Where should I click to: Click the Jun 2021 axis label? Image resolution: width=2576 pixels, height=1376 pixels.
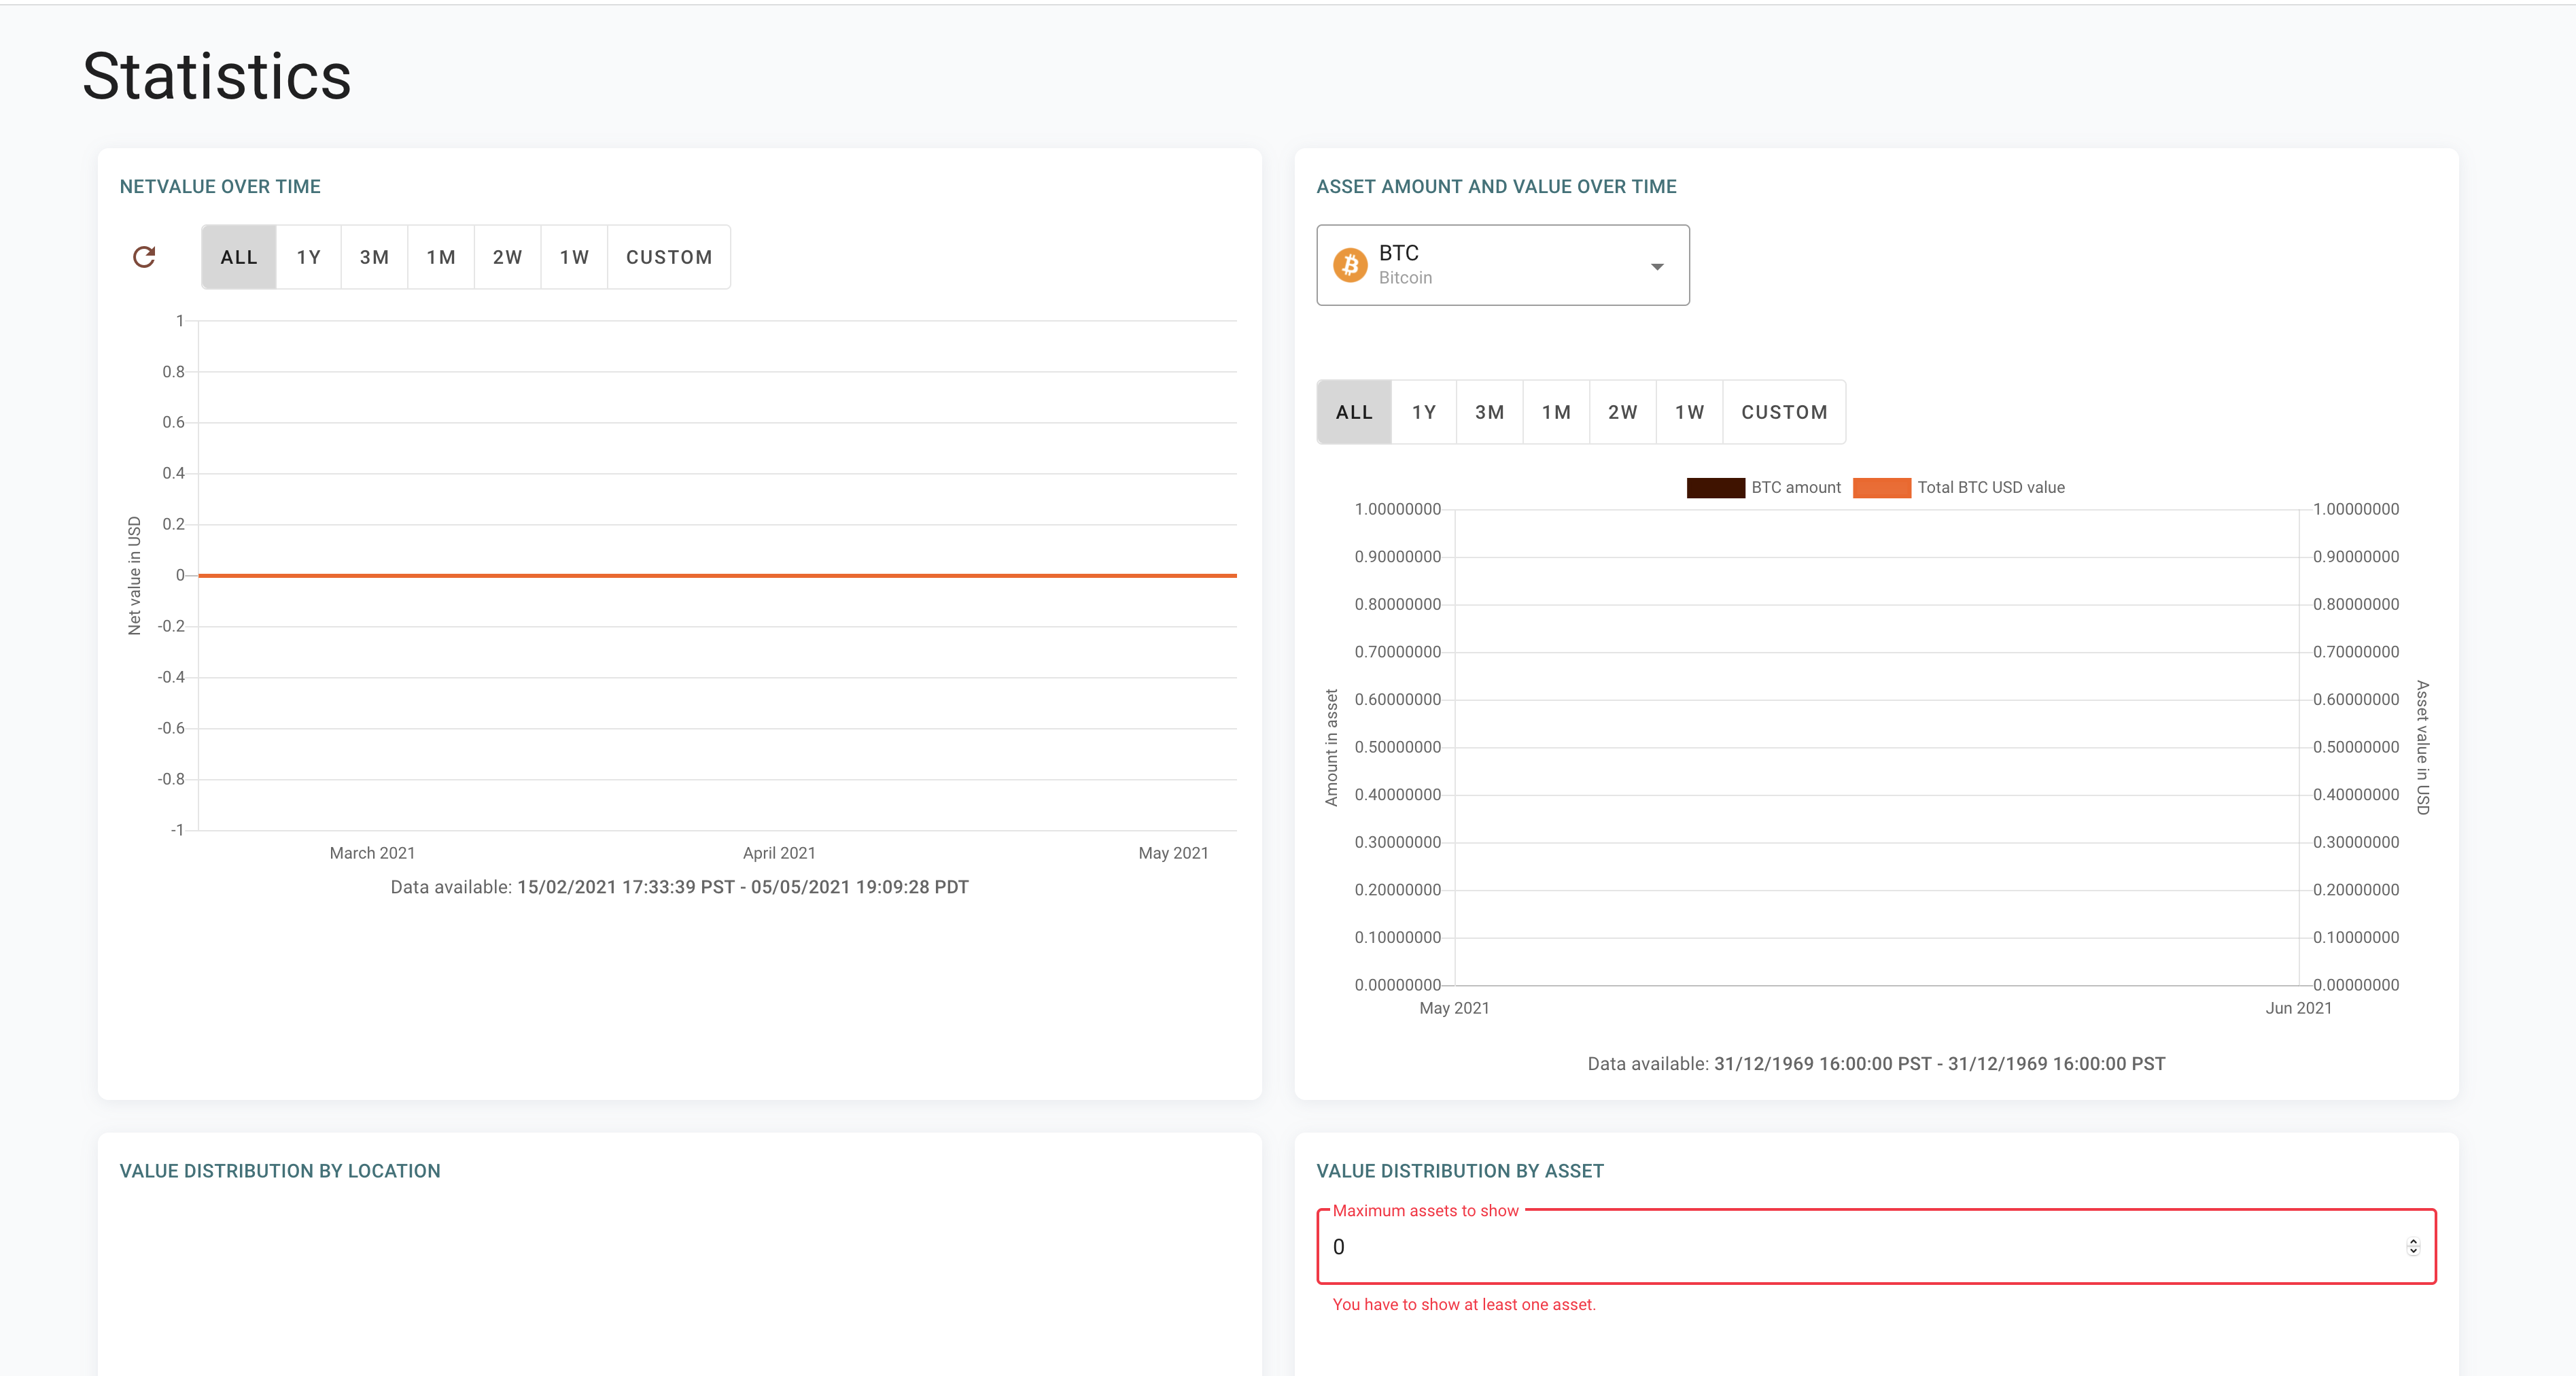(x=2298, y=1008)
